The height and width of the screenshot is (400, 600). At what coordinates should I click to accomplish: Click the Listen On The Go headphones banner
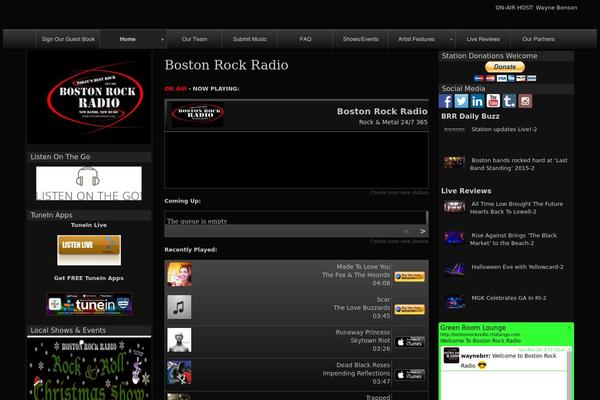coord(89,183)
